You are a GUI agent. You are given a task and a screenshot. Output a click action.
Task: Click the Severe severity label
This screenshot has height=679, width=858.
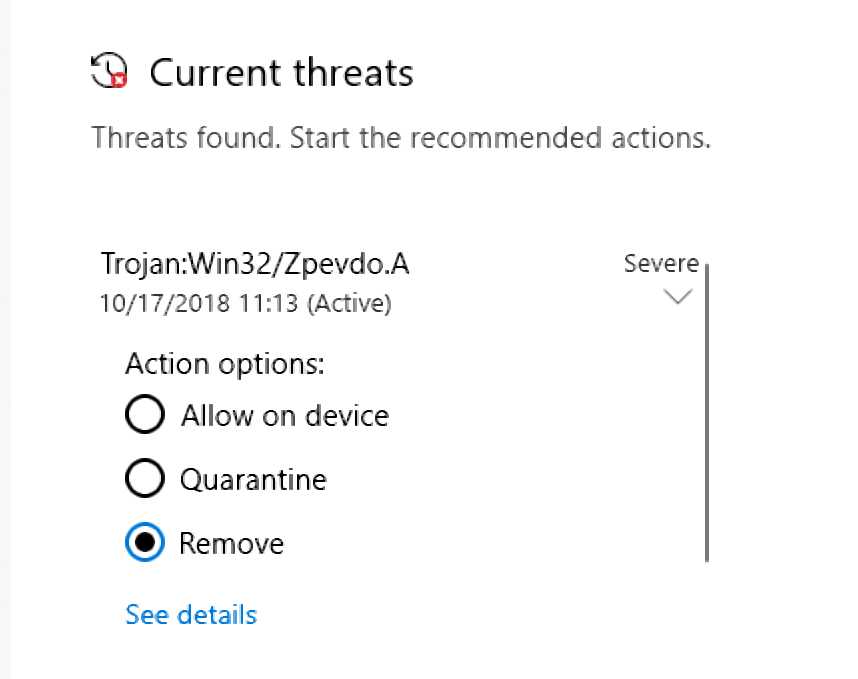pos(660,263)
